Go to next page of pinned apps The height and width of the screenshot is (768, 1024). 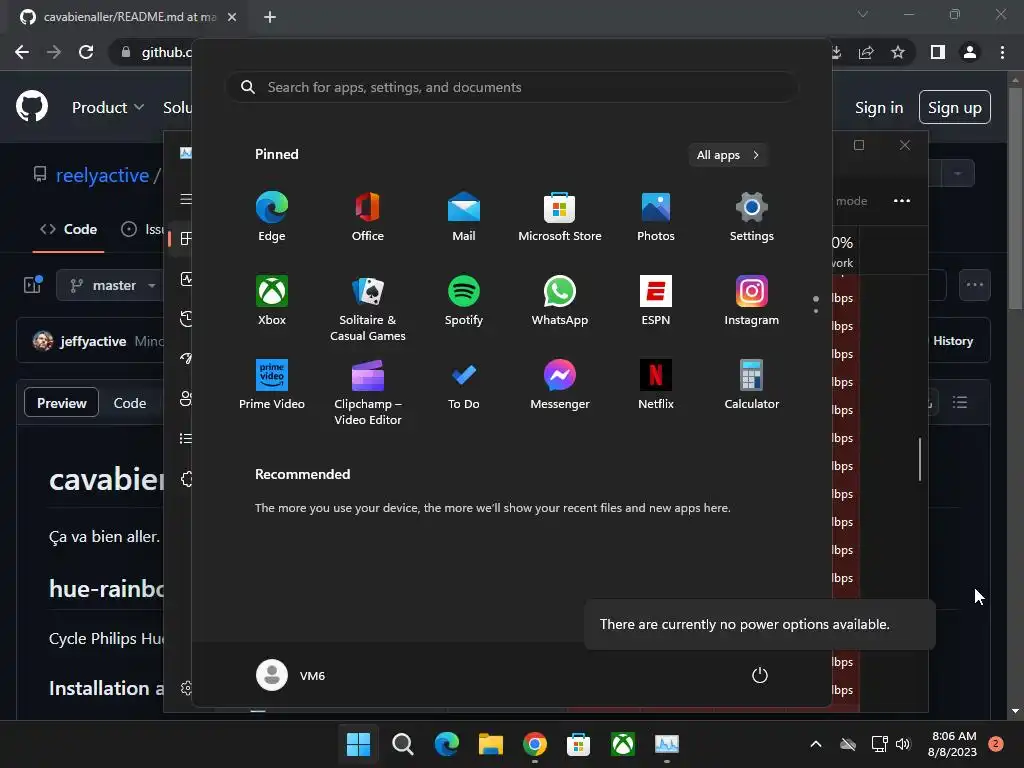(816, 311)
